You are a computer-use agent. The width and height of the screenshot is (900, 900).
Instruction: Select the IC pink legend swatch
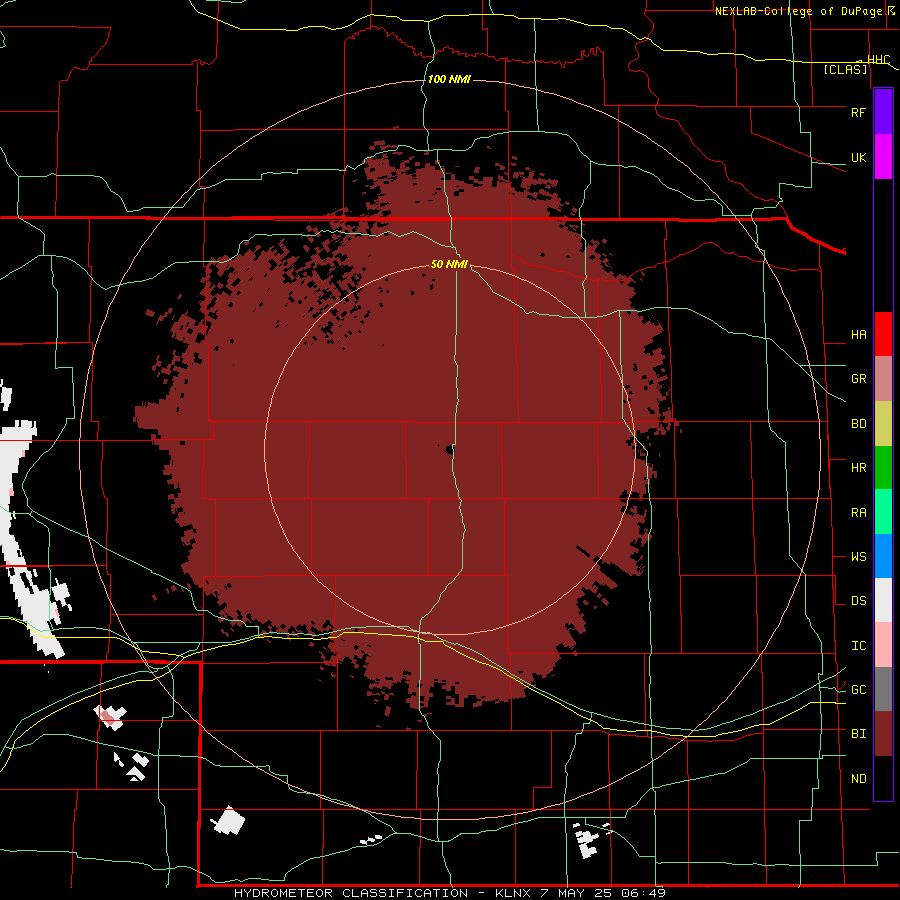(x=883, y=645)
